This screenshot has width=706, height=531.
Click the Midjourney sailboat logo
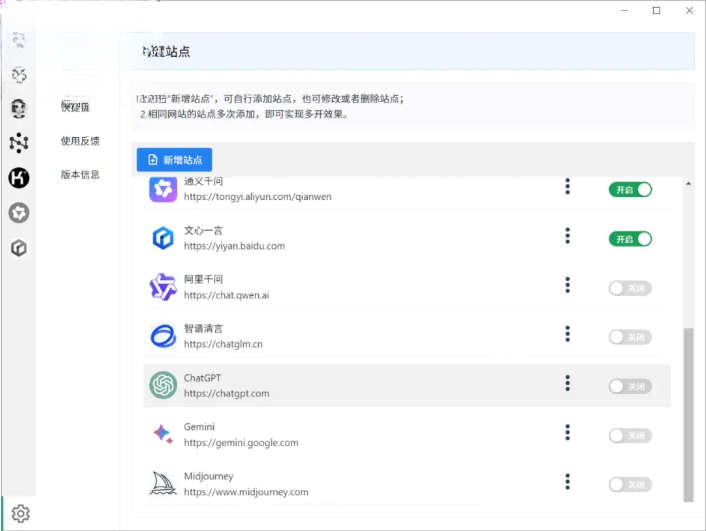coord(163,483)
